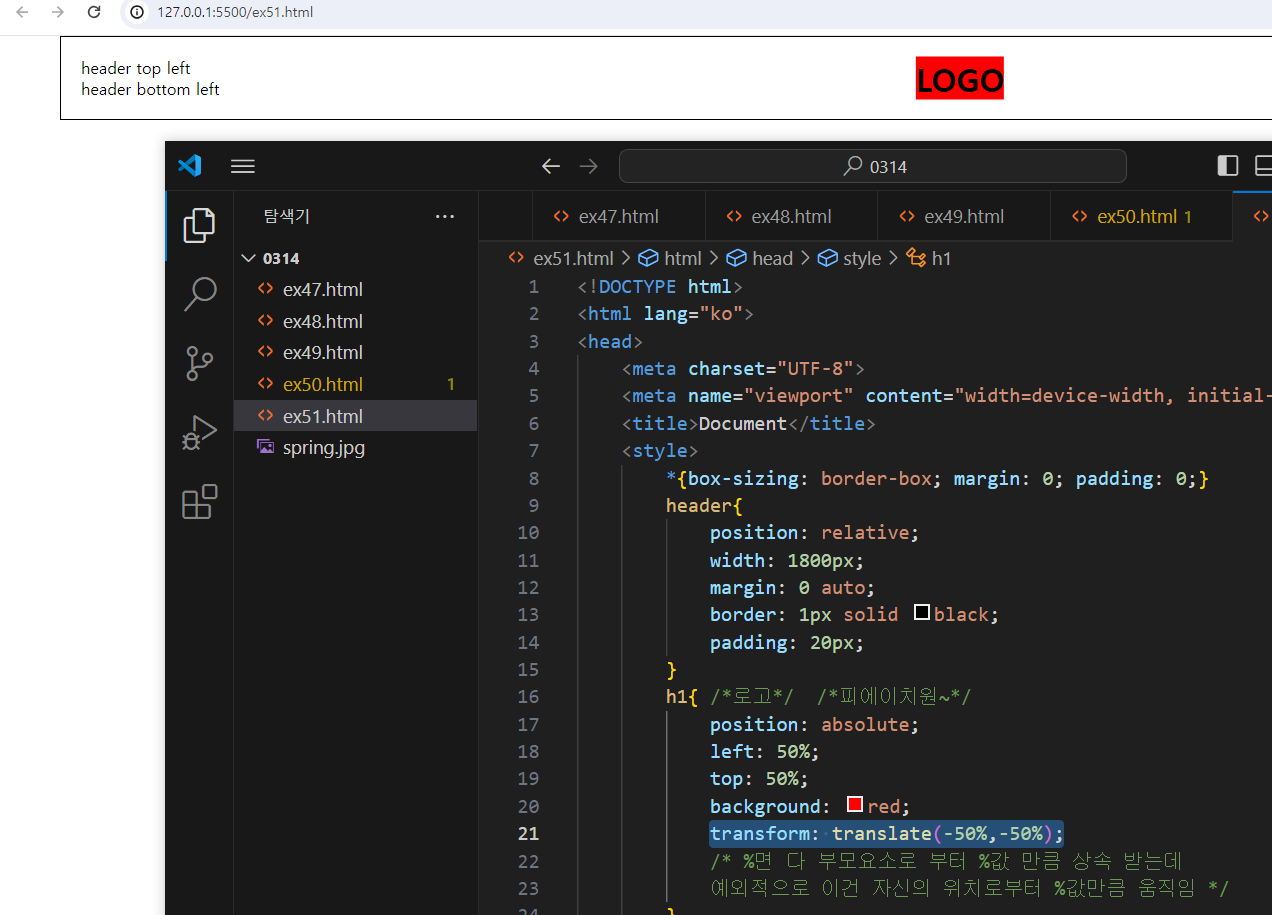Select ex51.html in file explorer
This screenshot has width=1272, height=915.
click(x=355, y=416)
